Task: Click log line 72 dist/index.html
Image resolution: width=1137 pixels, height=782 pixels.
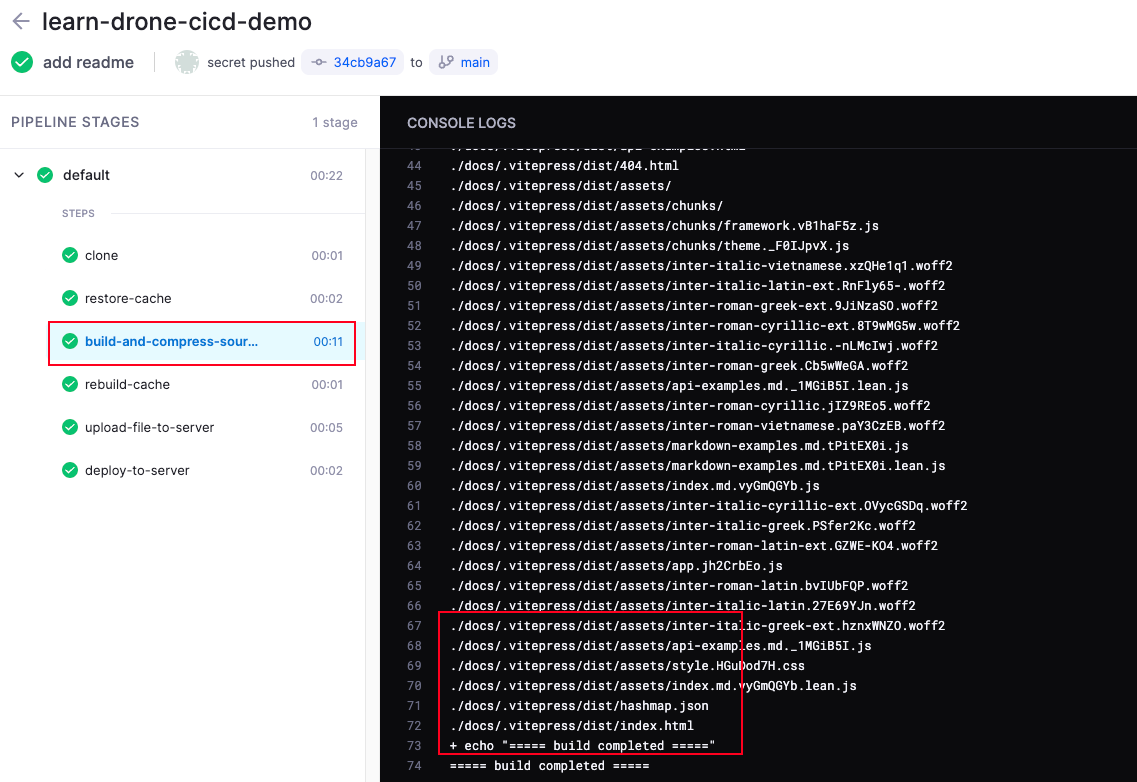Action: (571, 725)
